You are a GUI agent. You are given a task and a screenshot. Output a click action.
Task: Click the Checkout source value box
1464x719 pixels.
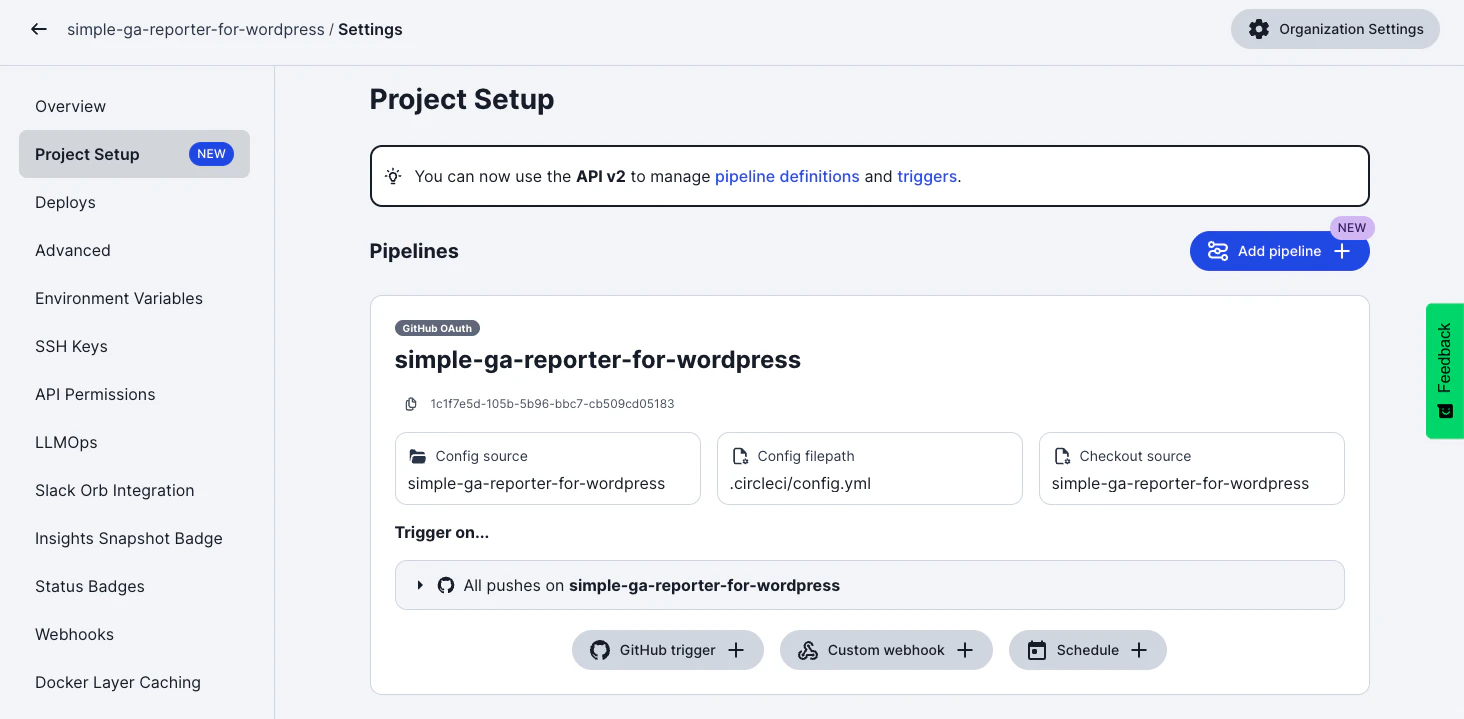pos(1192,468)
